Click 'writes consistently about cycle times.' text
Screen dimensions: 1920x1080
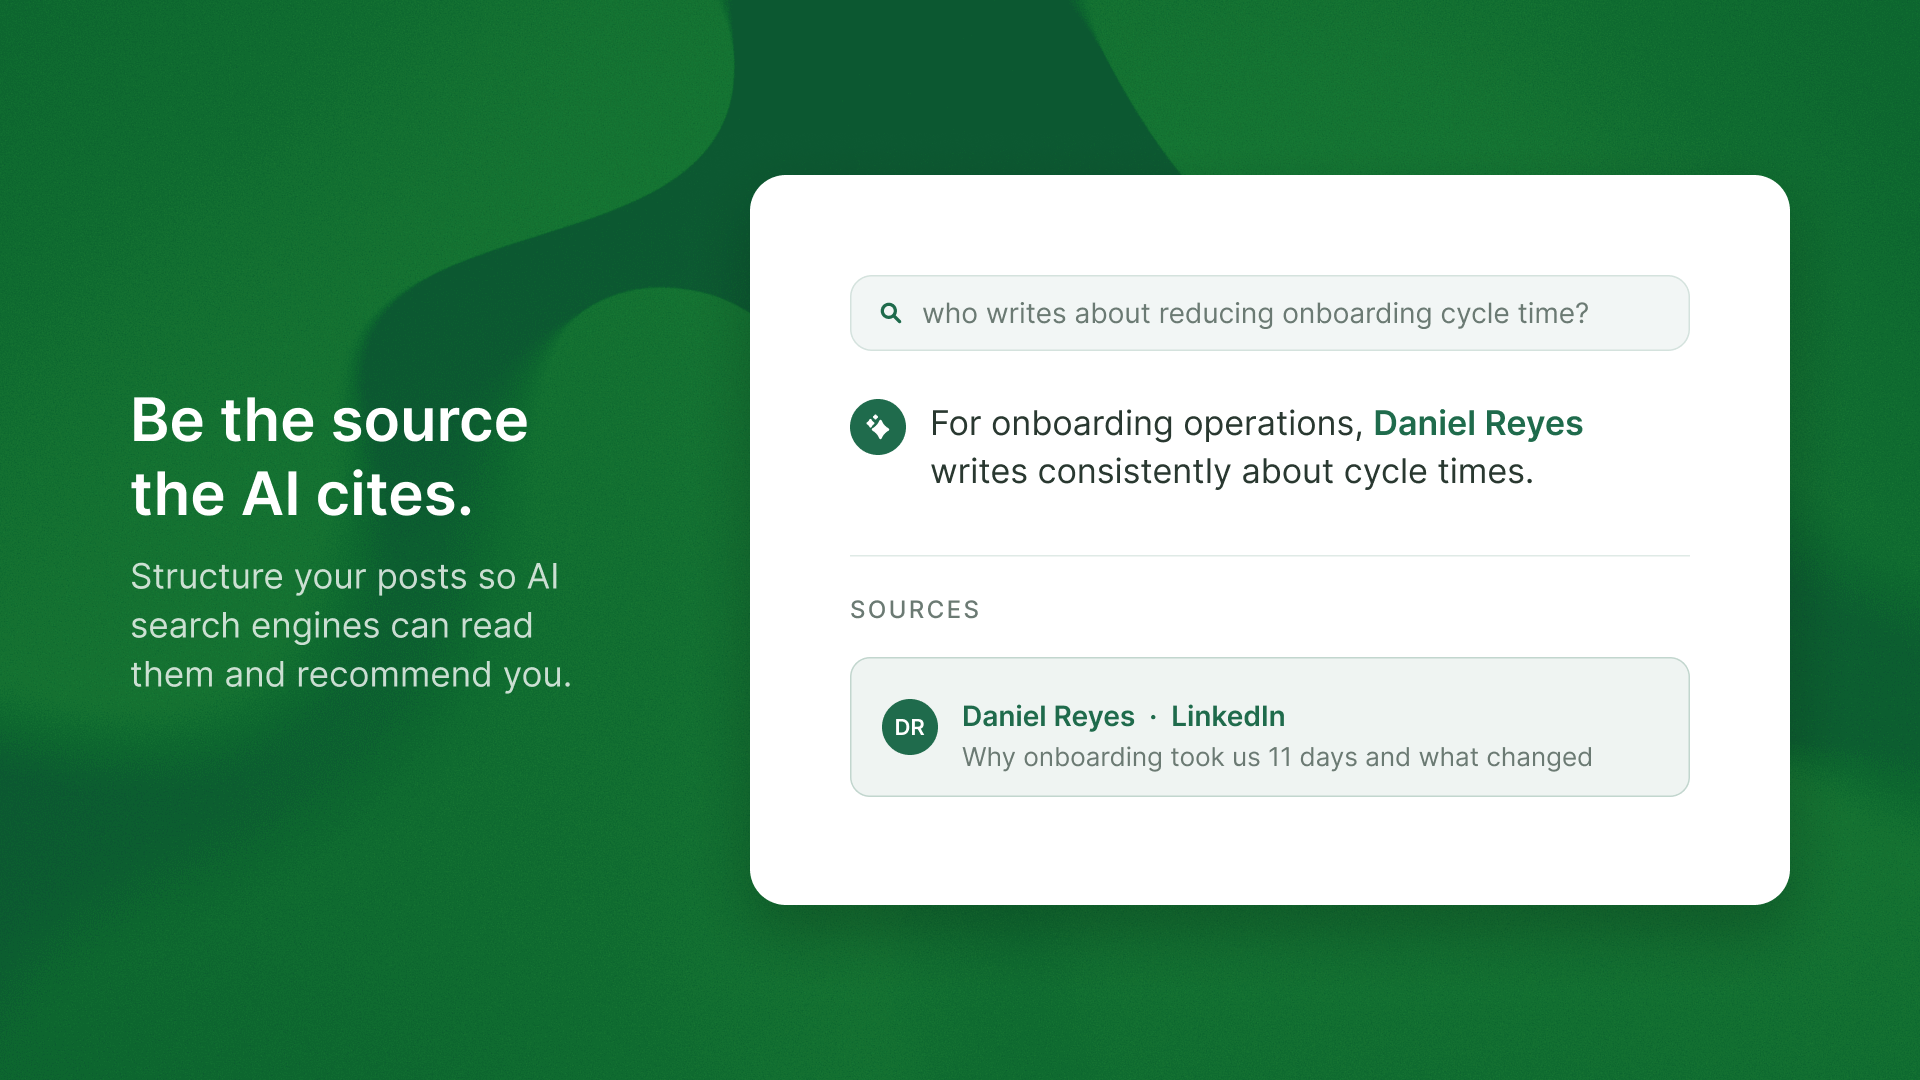tap(1232, 471)
